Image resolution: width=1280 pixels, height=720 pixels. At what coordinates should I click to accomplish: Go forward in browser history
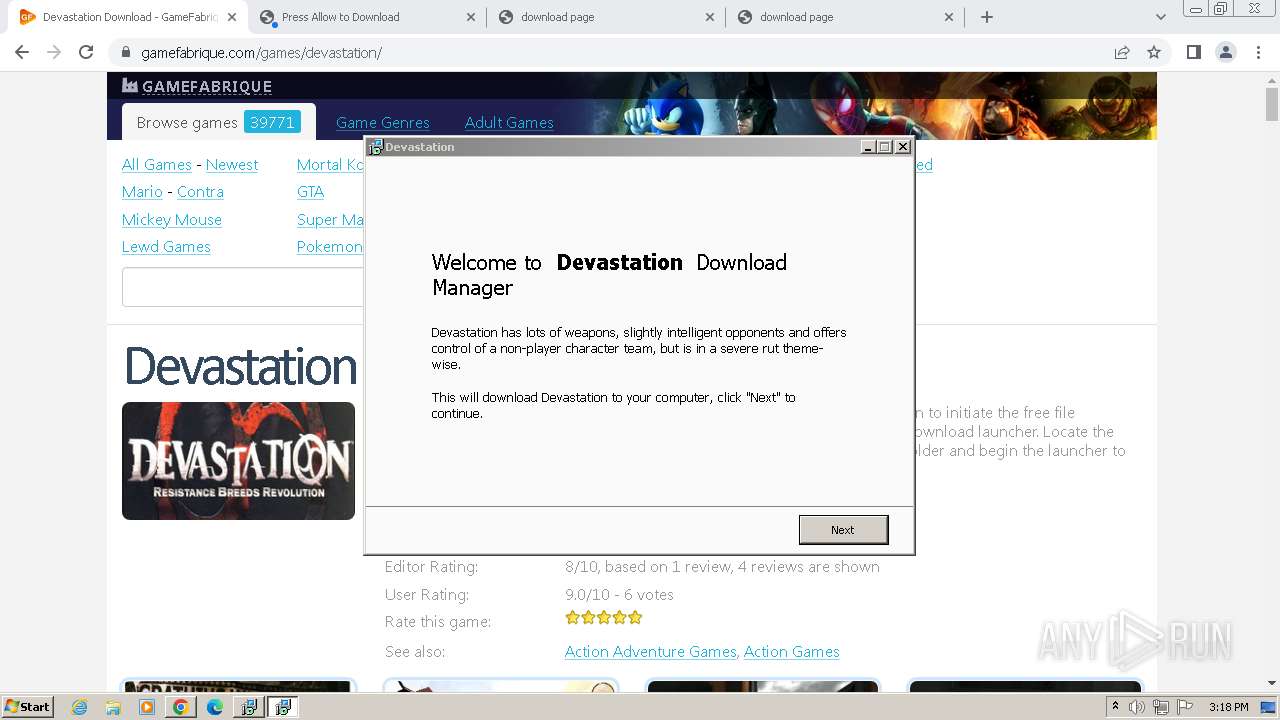pyautogui.click(x=54, y=52)
